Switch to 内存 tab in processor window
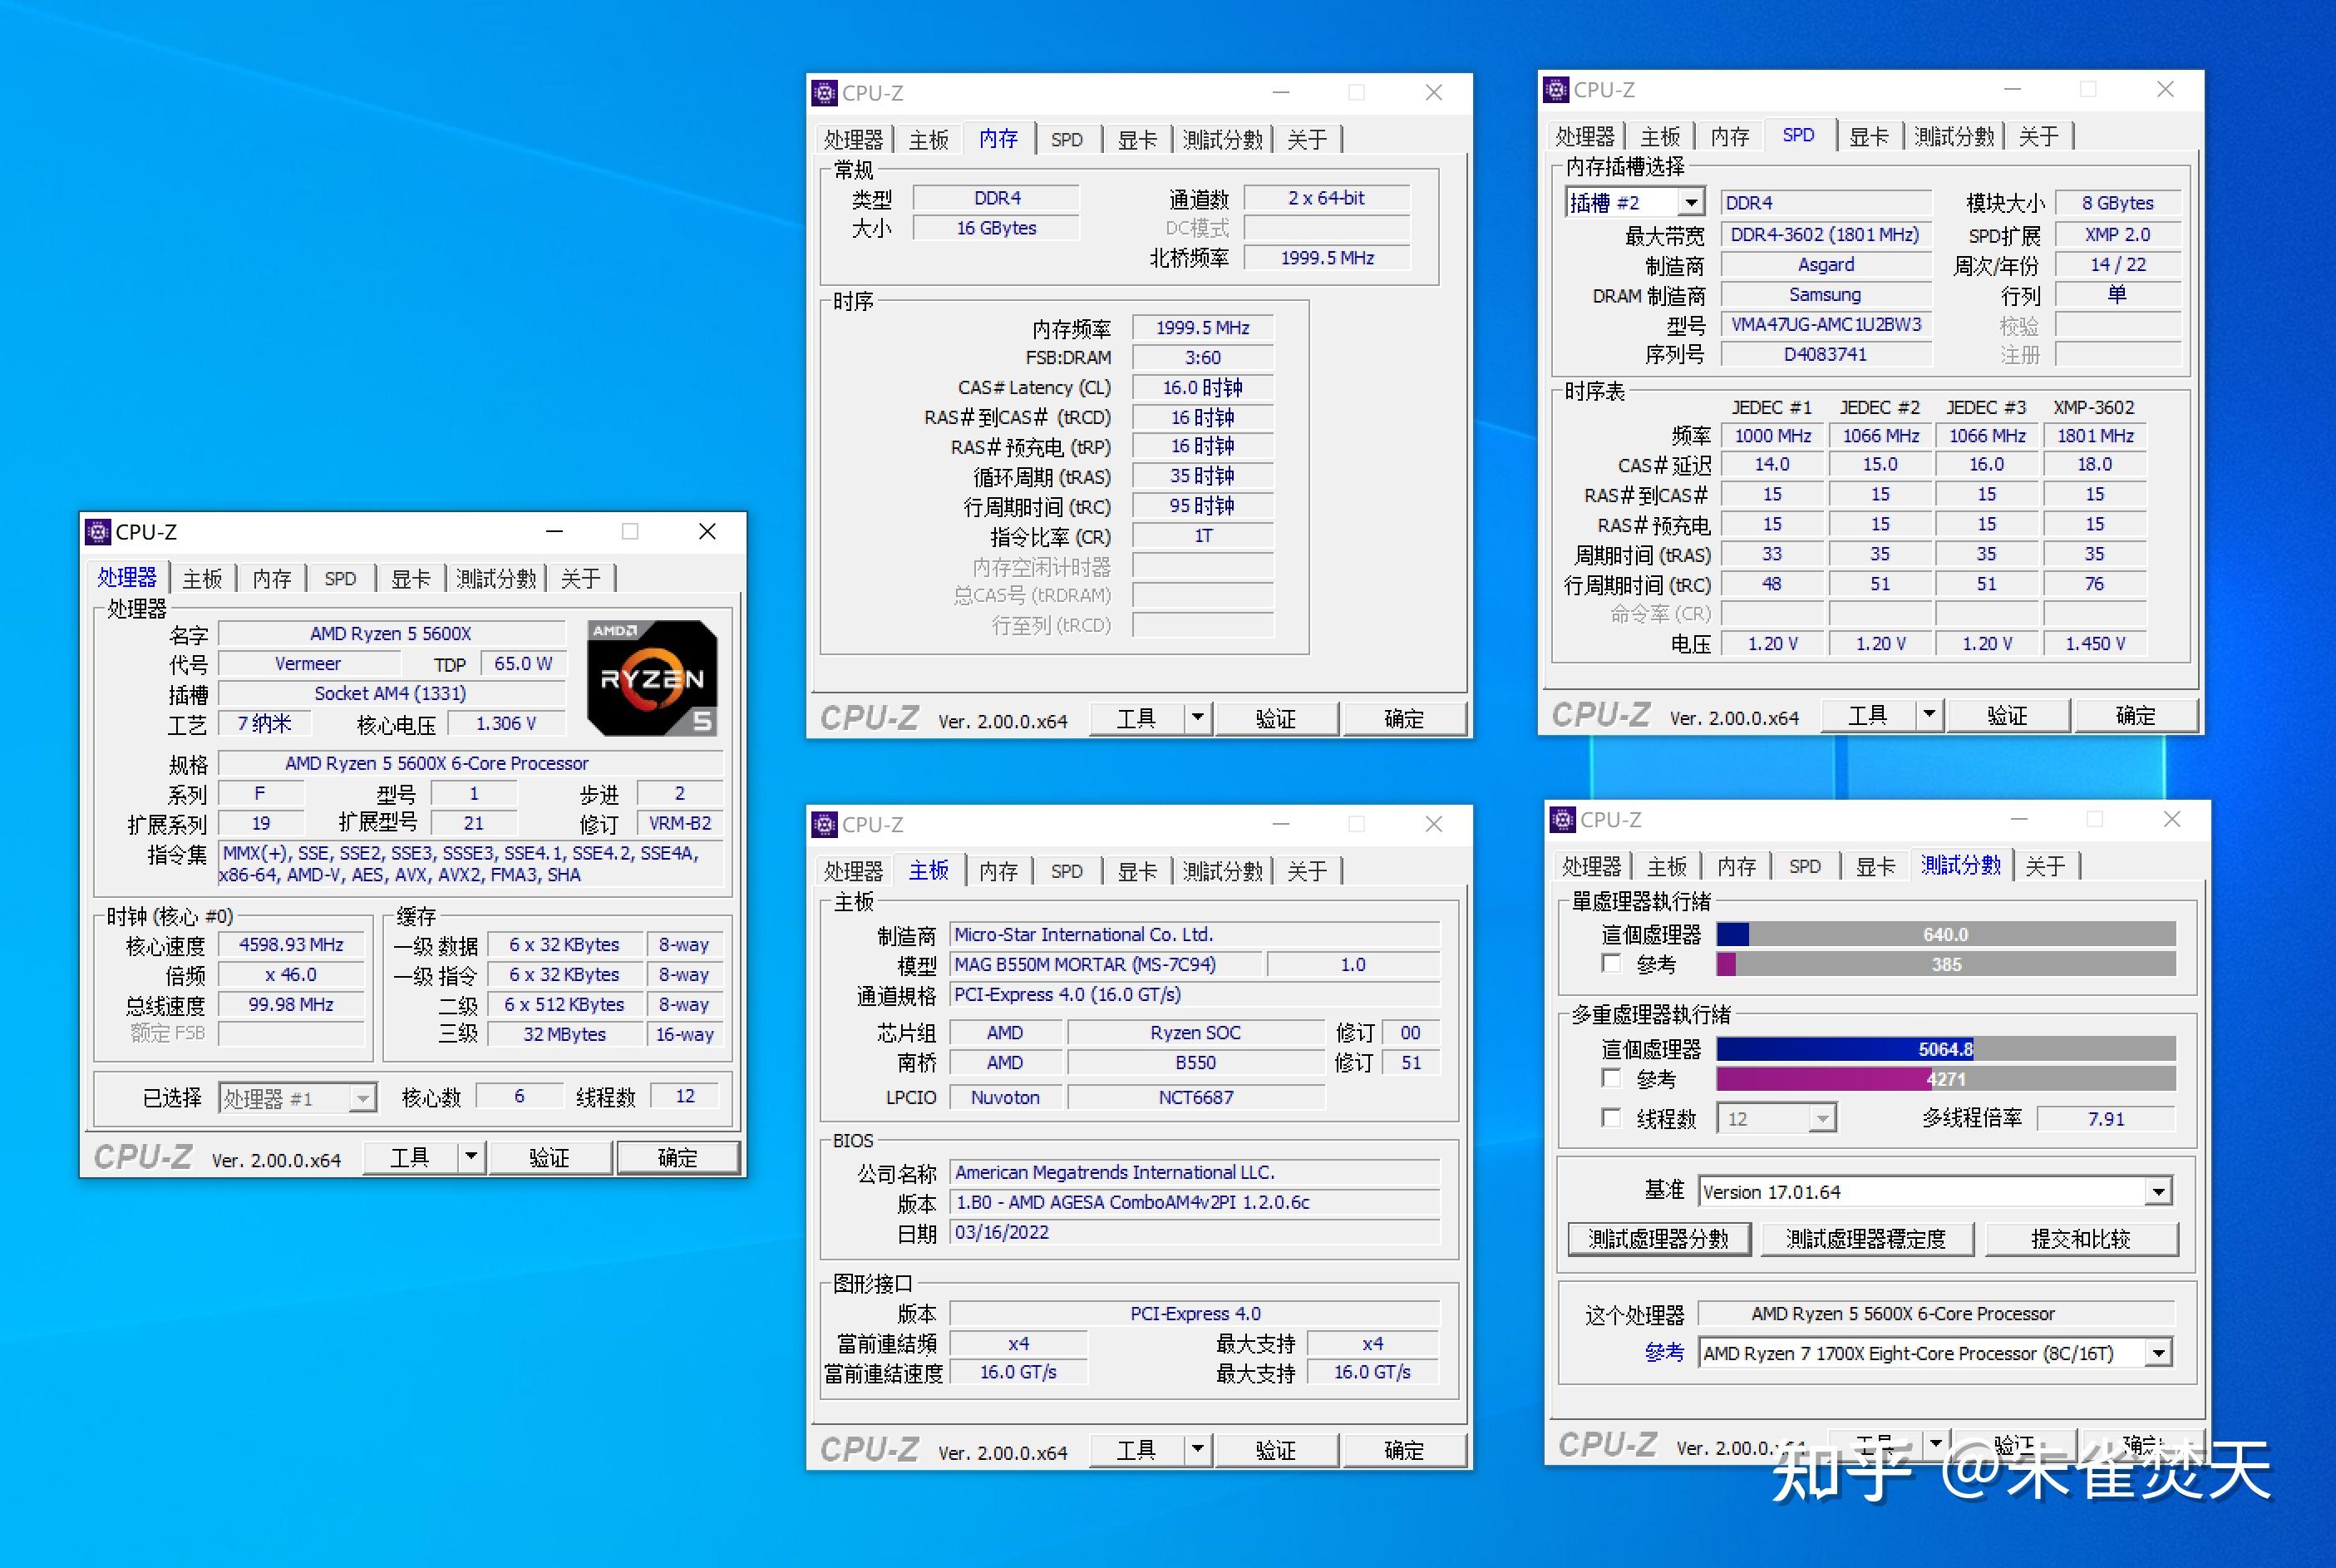This screenshot has height=1568, width=2336. point(271,579)
